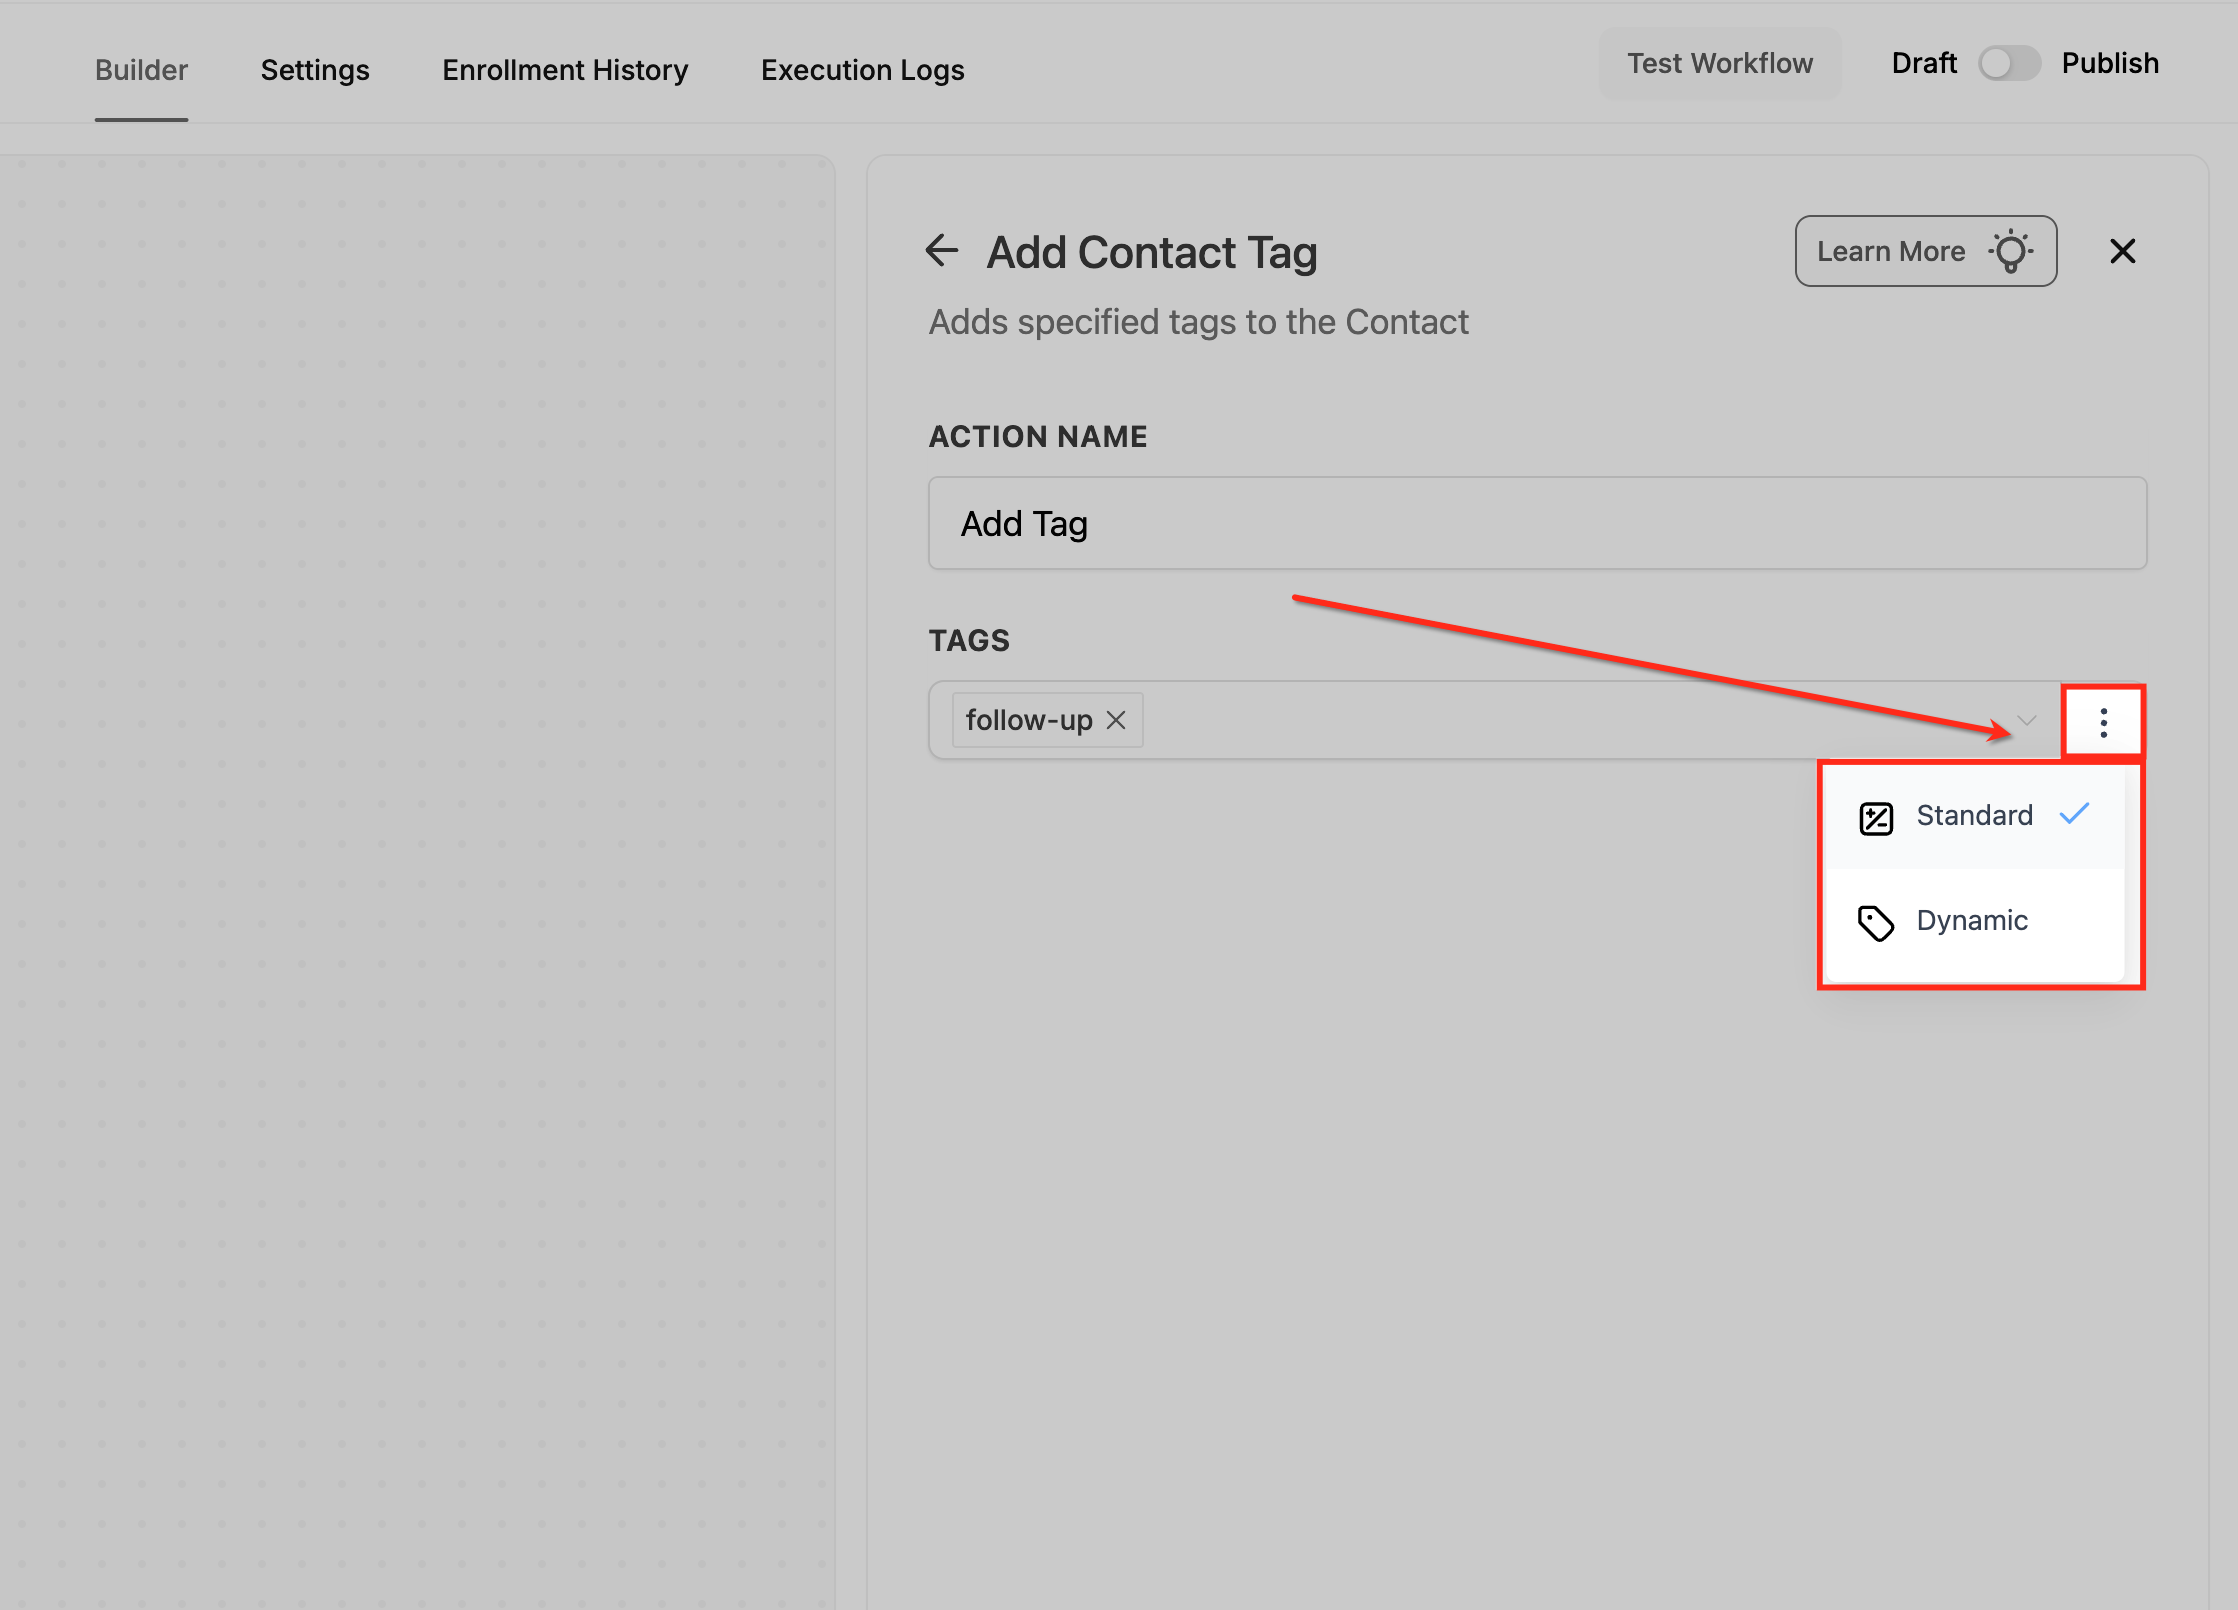Click the Publish label beside the toggle
2238x1610 pixels.
tap(2110, 63)
